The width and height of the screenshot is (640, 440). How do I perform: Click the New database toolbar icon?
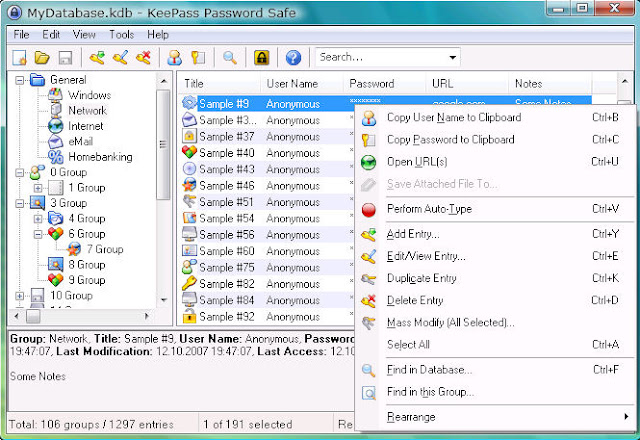tap(19, 58)
